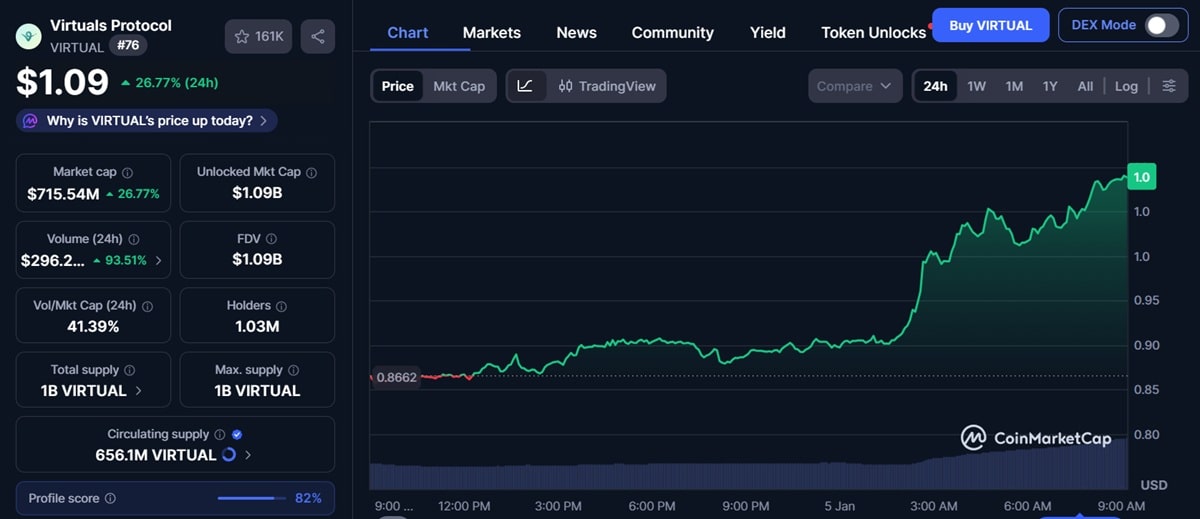1200x519 pixels.
Task: Click Market cap info icon
Action: point(127,172)
